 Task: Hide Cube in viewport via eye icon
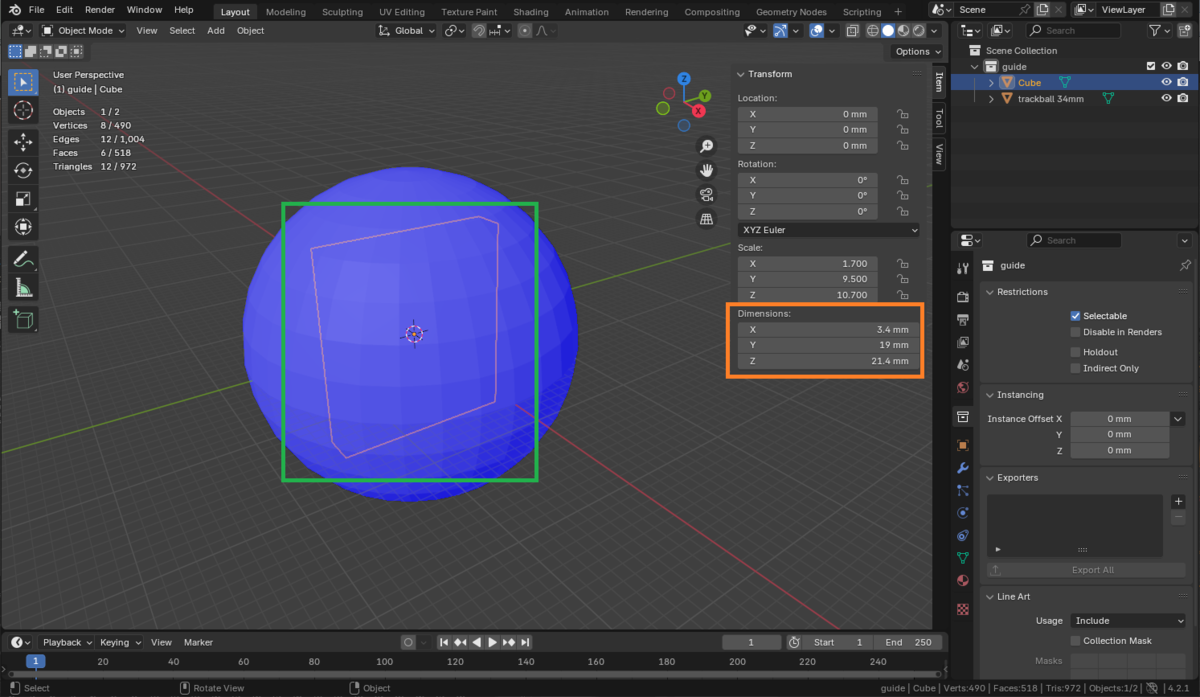click(1166, 83)
